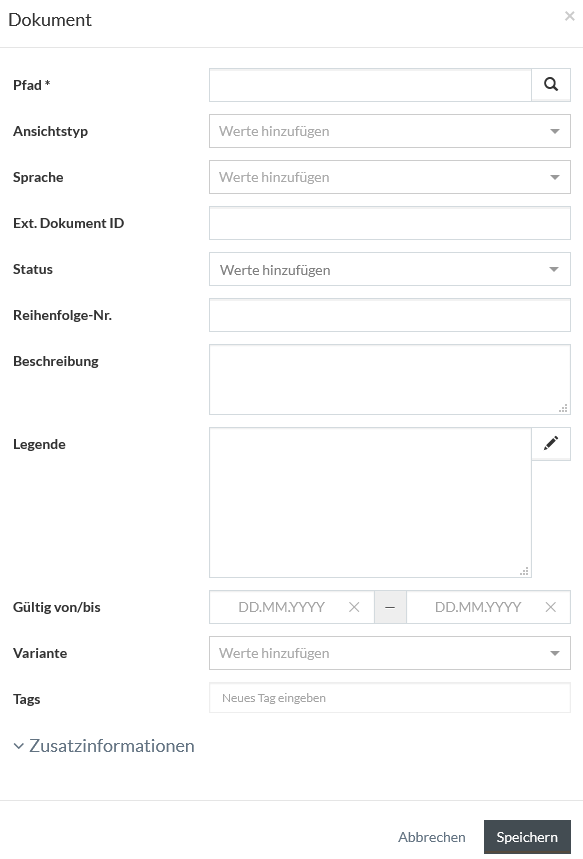Expand the Zusatzinformationen section

tap(104, 746)
